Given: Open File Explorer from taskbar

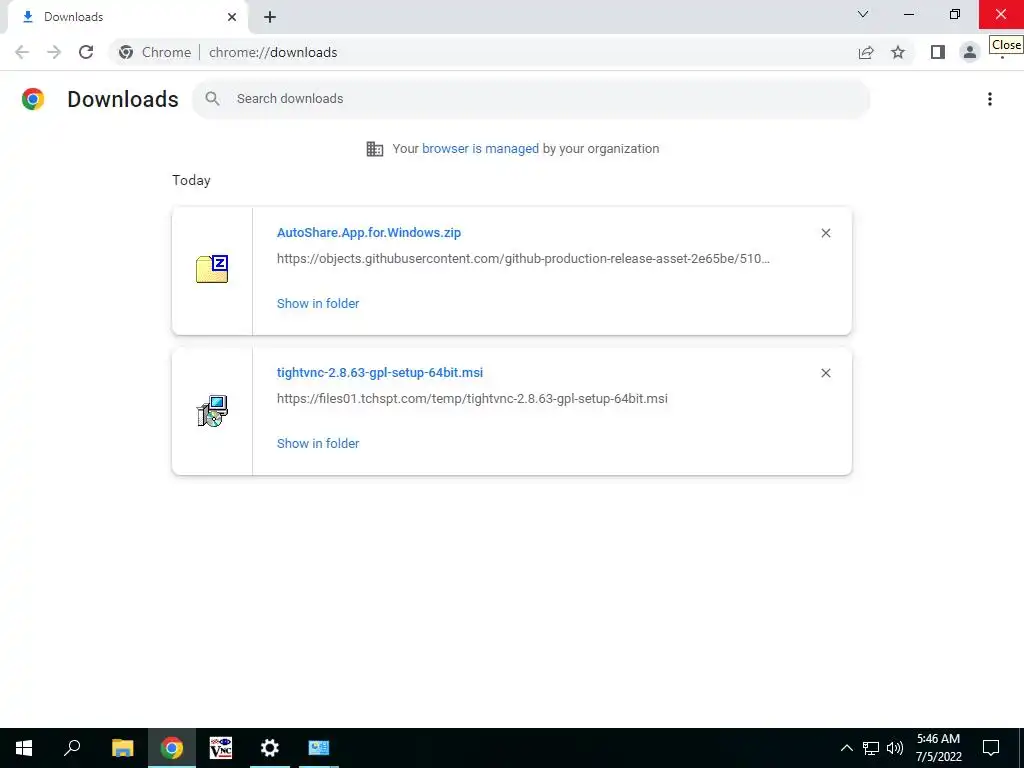Looking at the screenshot, I should pos(122,748).
